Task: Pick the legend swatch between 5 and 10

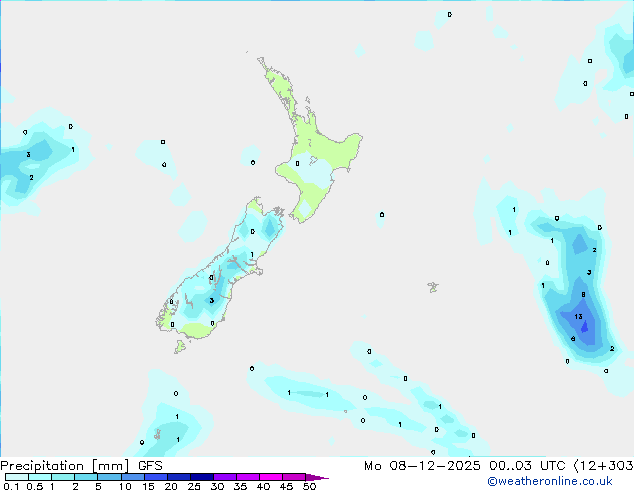Action: pyautogui.click(x=109, y=477)
